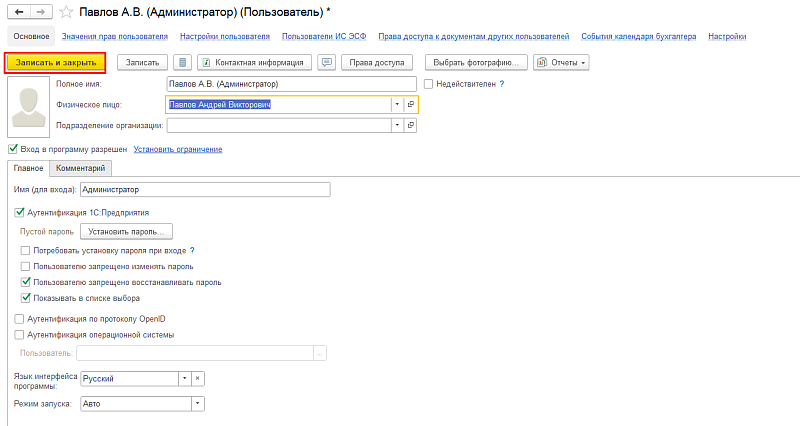The width and height of the screenshot is (800, 426).
Task: Switch to the Комментарий tab
Action: [81, 169]
